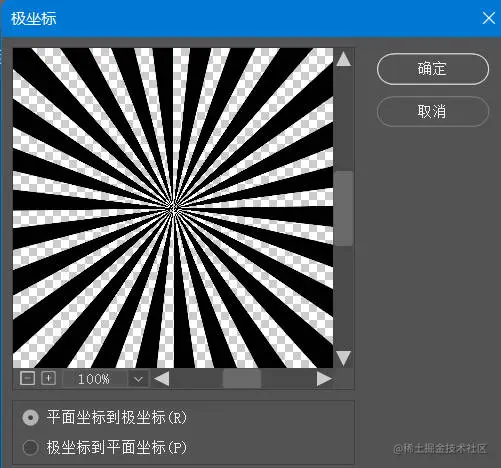Screen dimensions: 501x468
Task: Open the 100% zoom level dropdown
Action: coord(138,379)
